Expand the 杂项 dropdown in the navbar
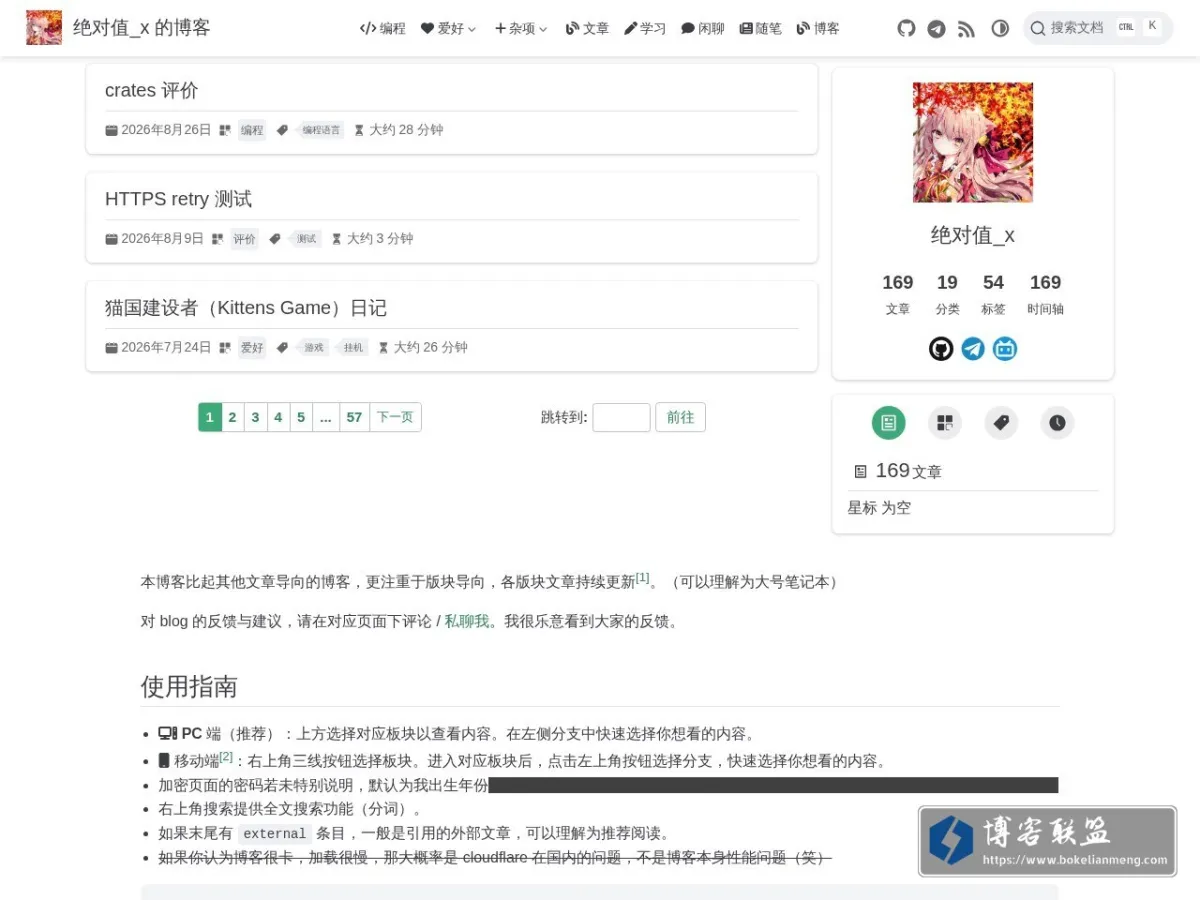1200x900 pixels. 521,28
